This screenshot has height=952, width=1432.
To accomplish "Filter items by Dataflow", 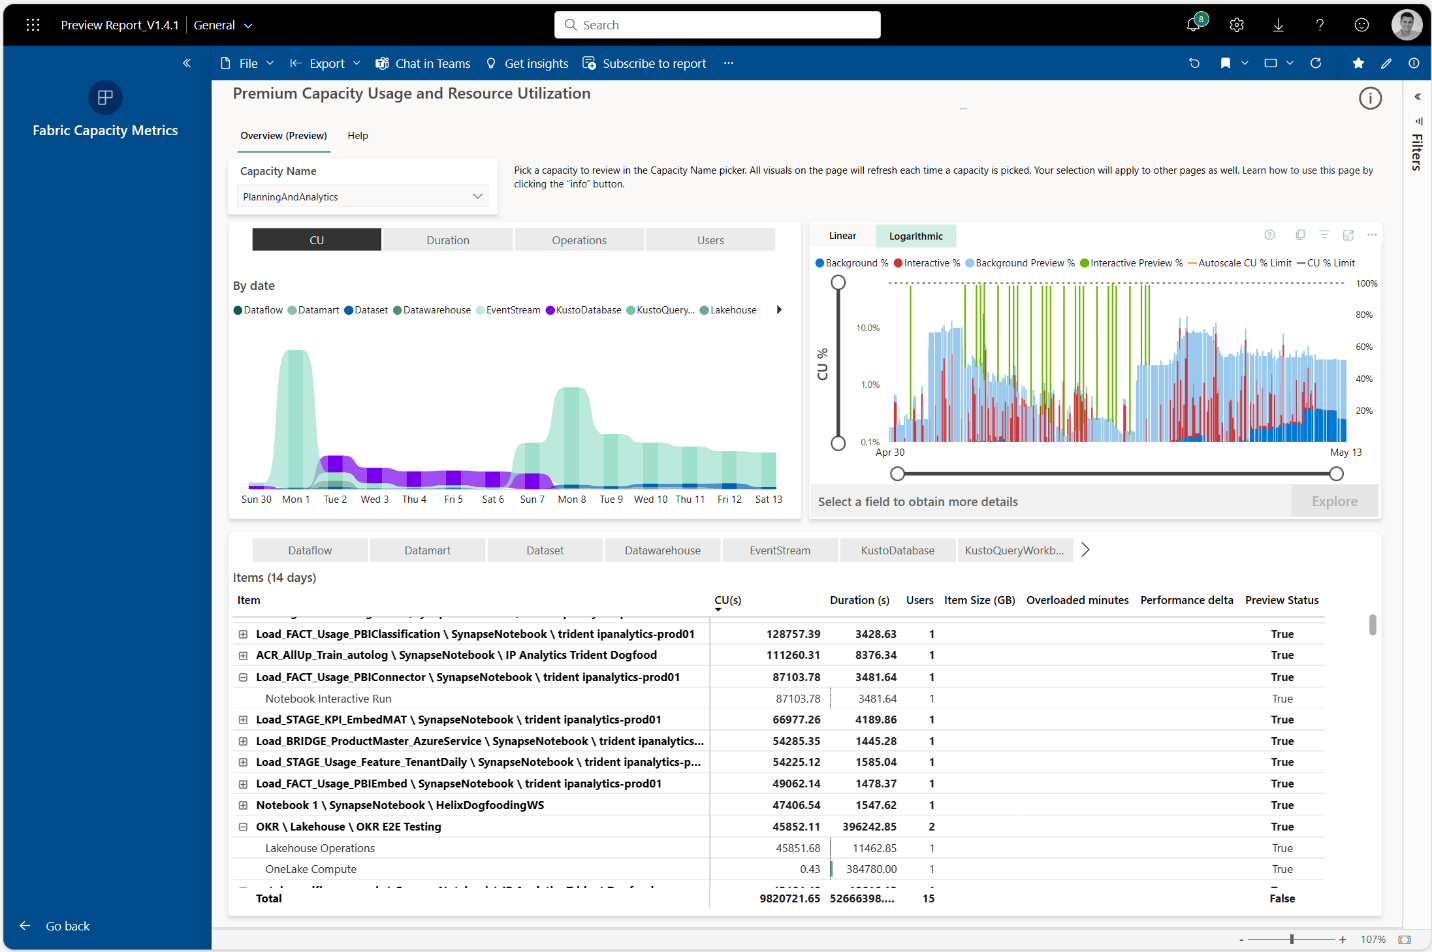I will (310, 550).
